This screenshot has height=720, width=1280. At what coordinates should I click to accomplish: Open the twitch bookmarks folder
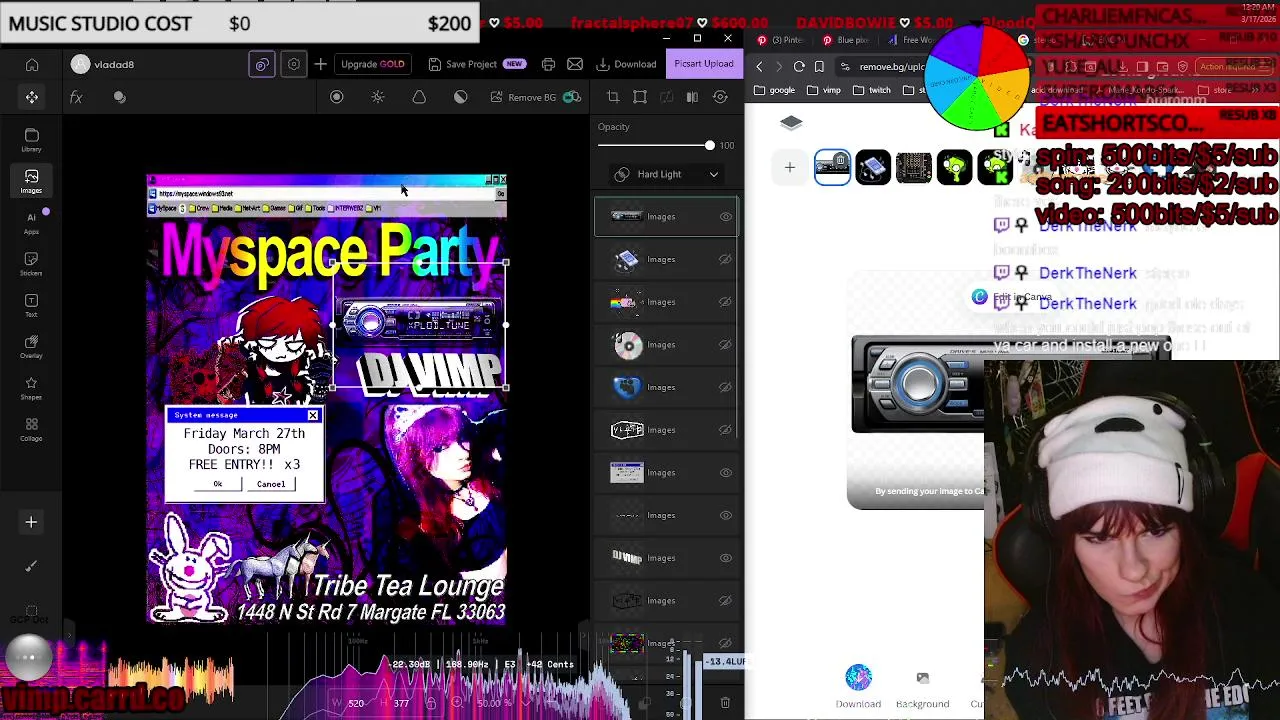pyautogui.click(x=872, y=90)
